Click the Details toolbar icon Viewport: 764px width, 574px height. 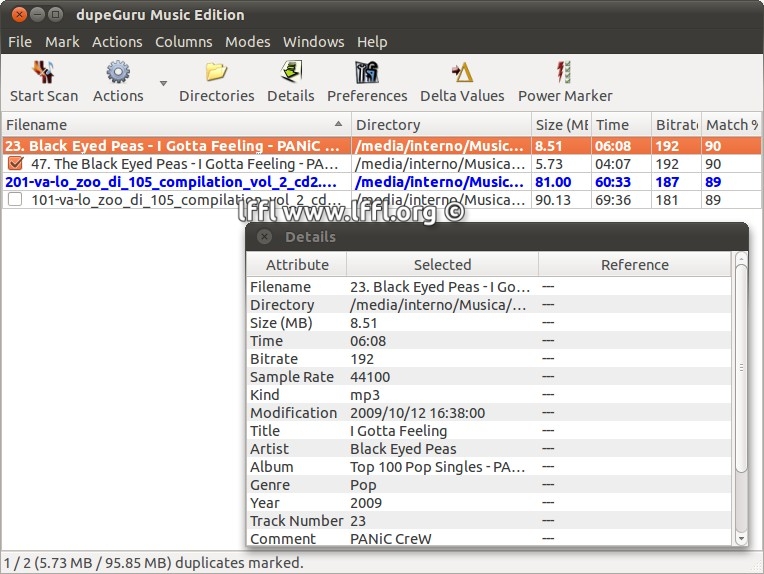(x=291, y=73)
